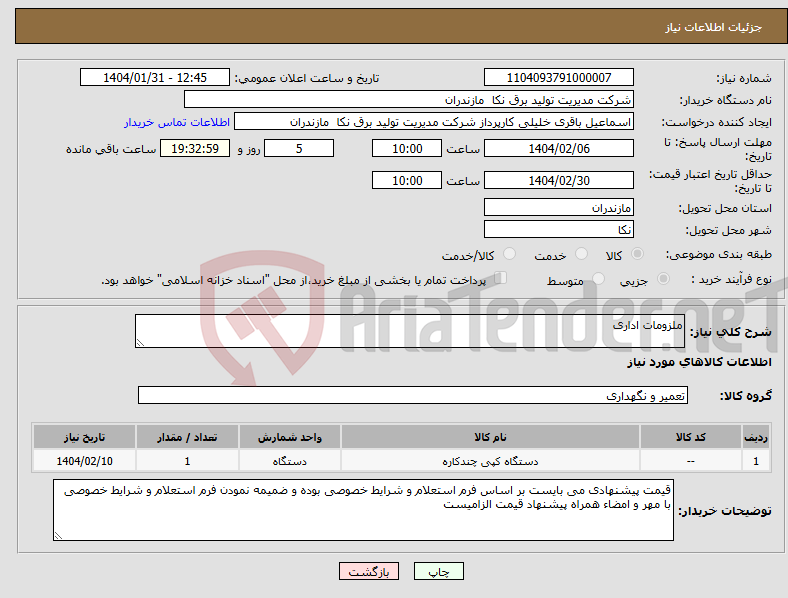This screenshot has height=598, width=788.
Task: Click the resize handle of توضیحات خریدار box
Action: (x=58, y=536)
